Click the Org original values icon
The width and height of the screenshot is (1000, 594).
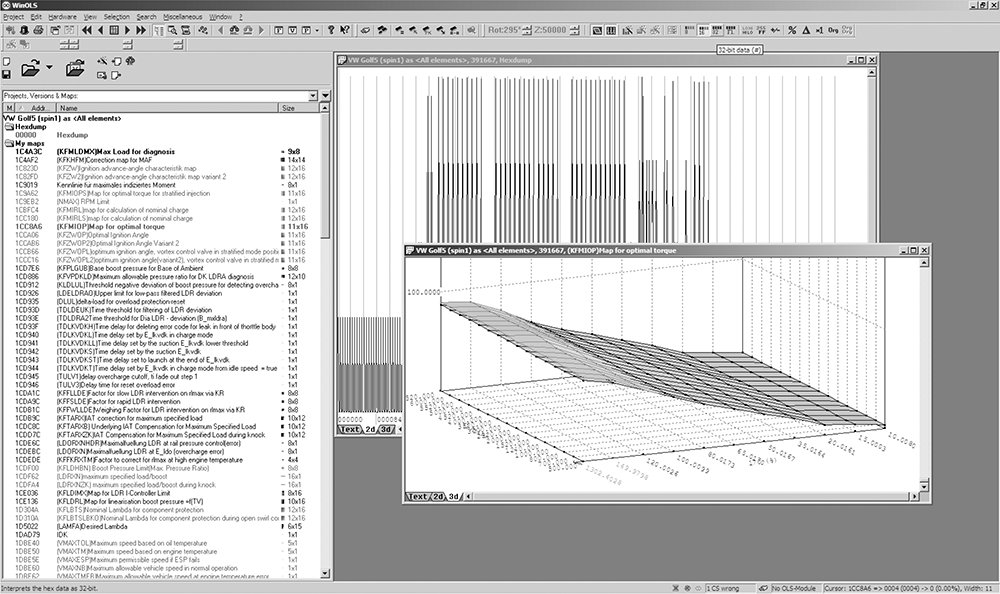click(832, 31)
